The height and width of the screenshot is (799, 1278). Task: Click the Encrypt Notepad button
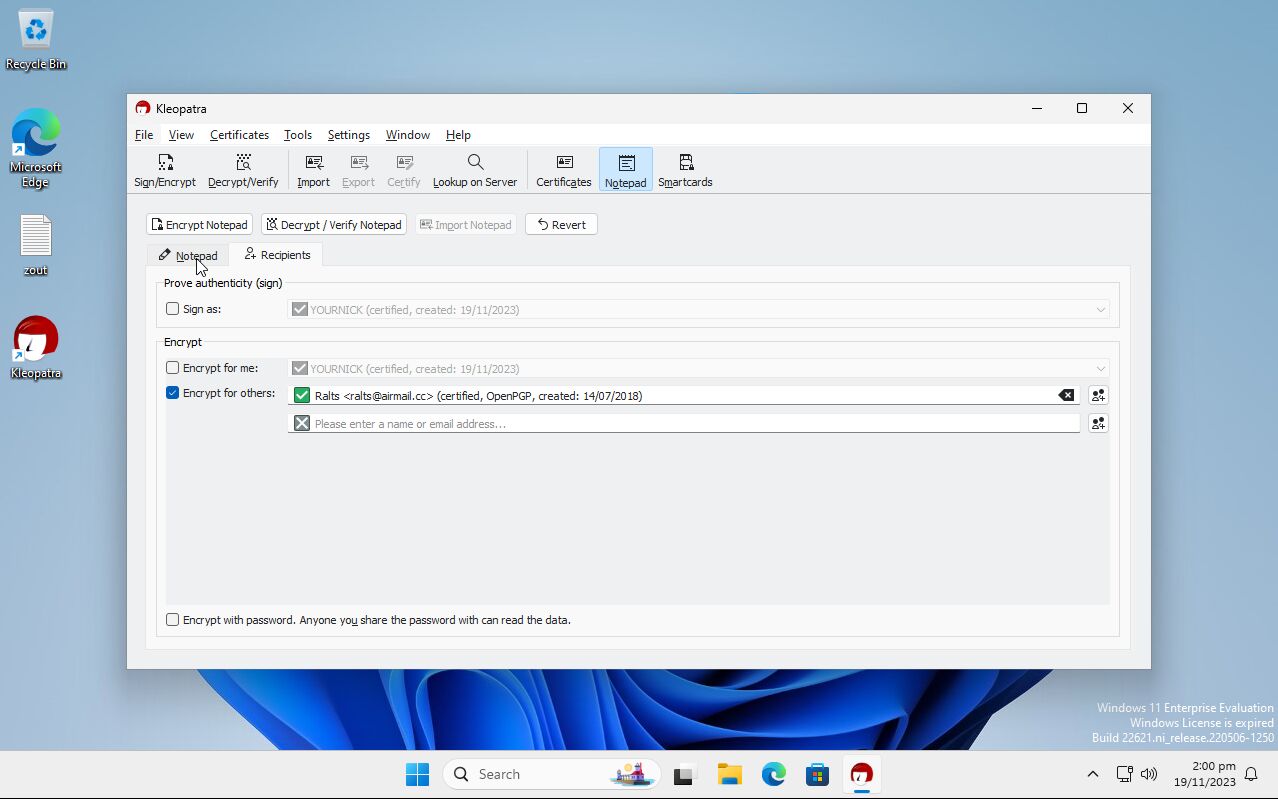[x=198, y=224]
